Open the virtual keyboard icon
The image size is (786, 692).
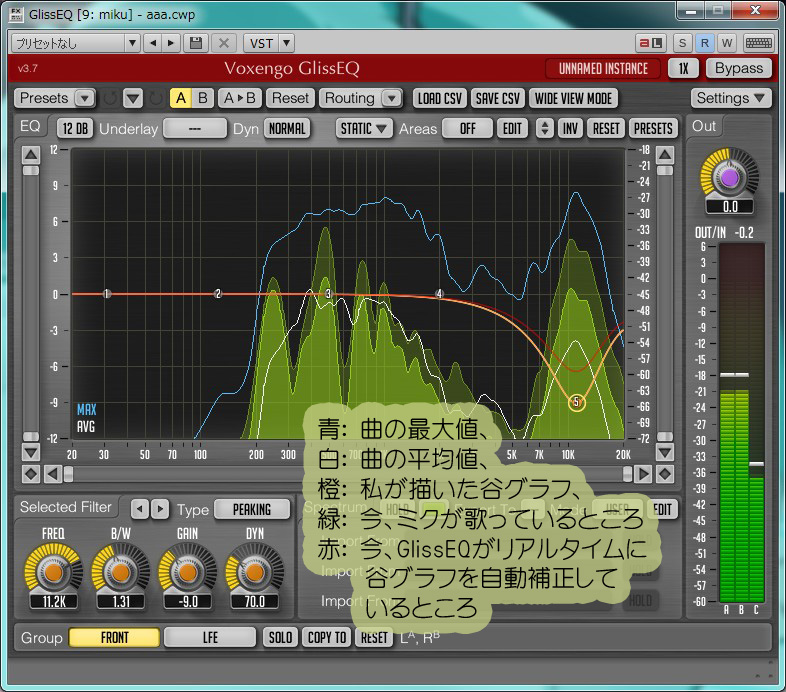pyautogui.click(x=758, y=43)
